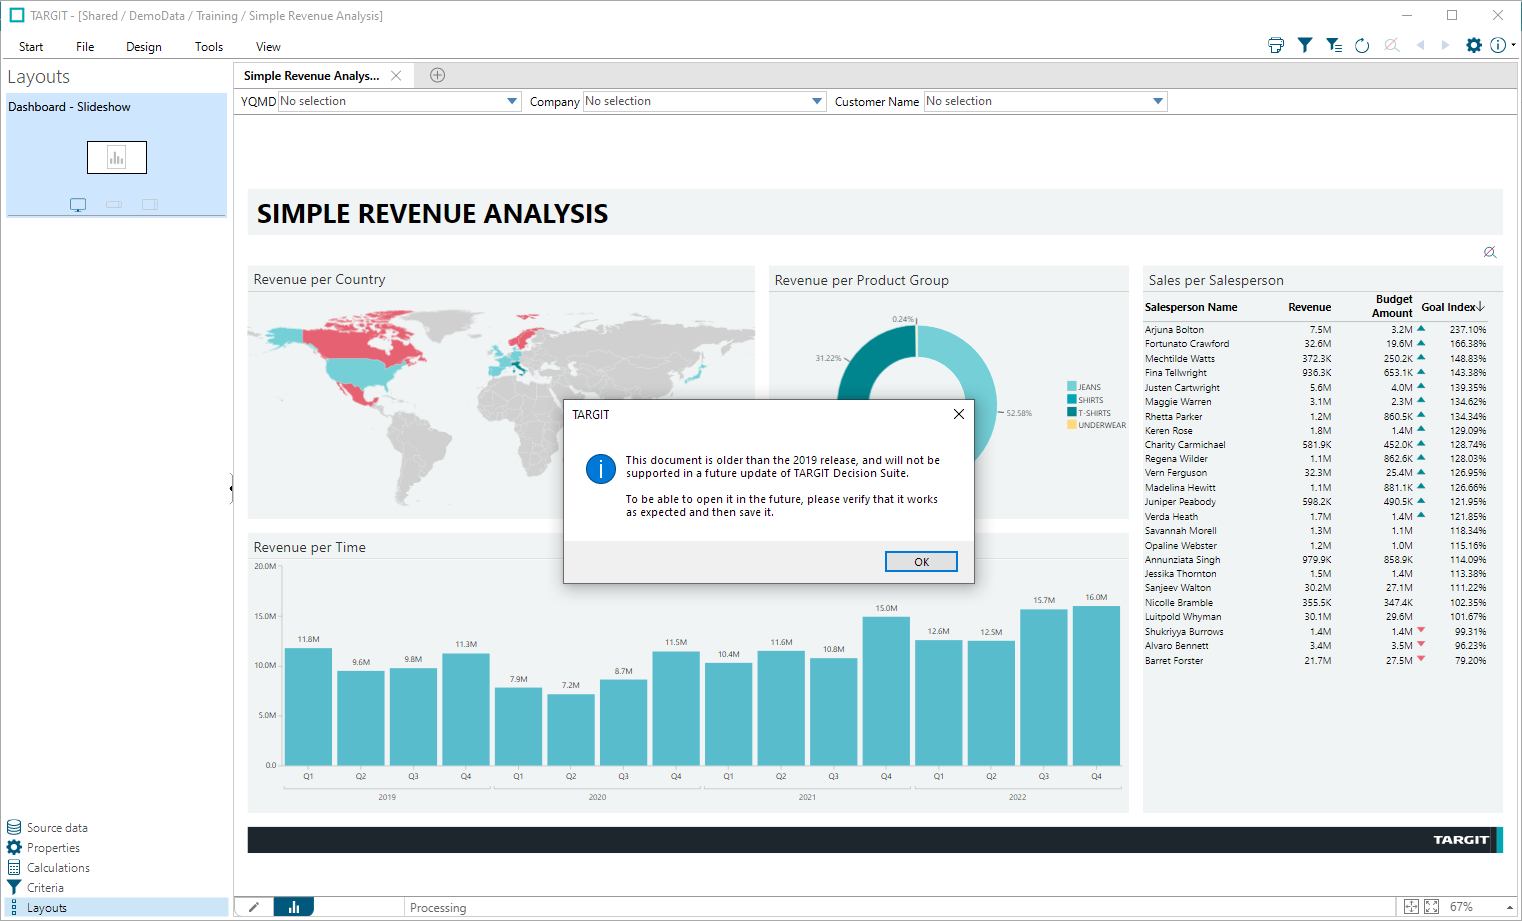The image size is (1522, 921).
Task: Open the Design menu
Action: point(144,47)
